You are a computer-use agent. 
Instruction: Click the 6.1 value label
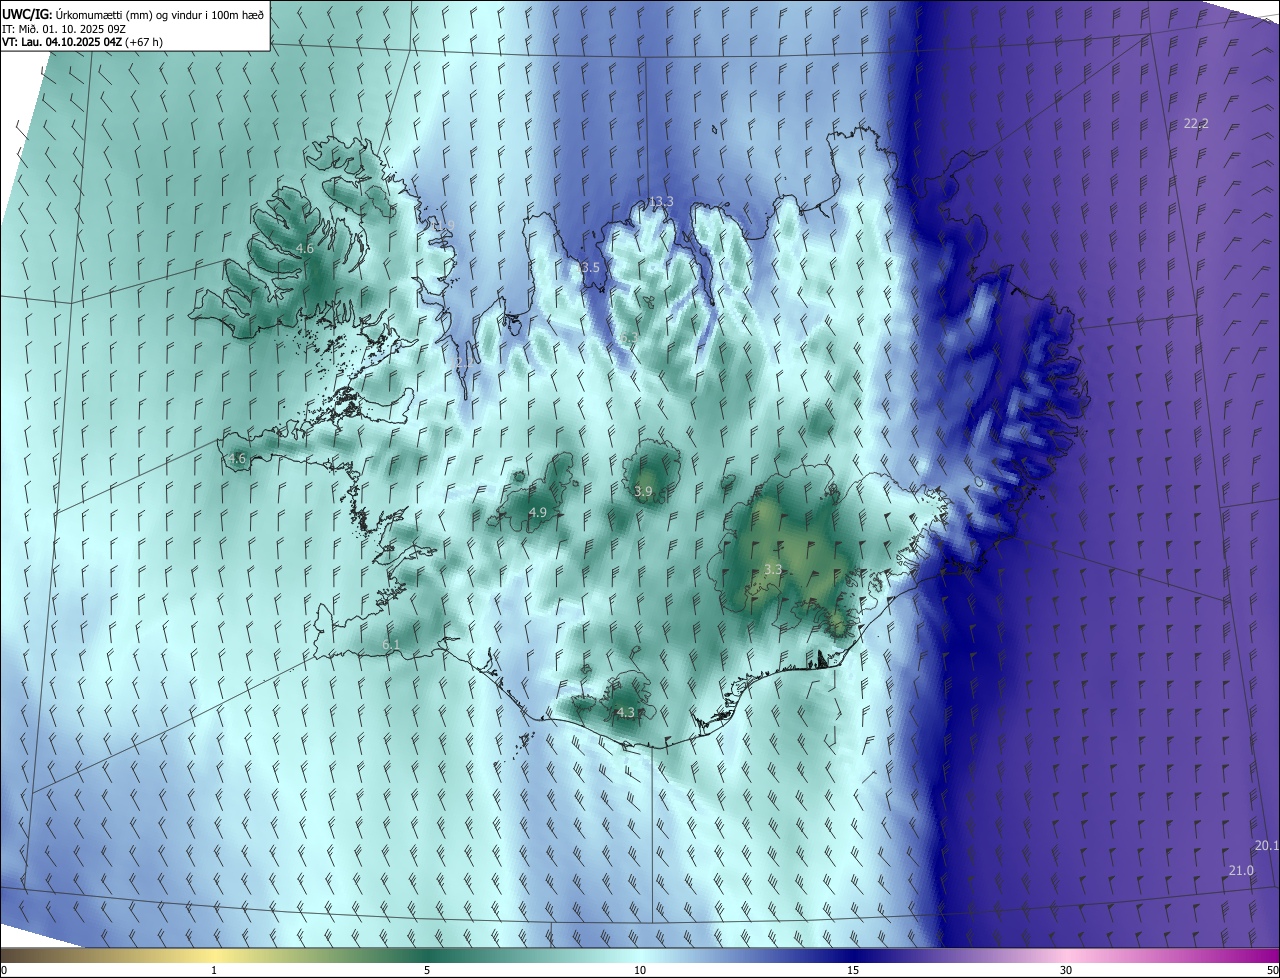coord(391,645)
